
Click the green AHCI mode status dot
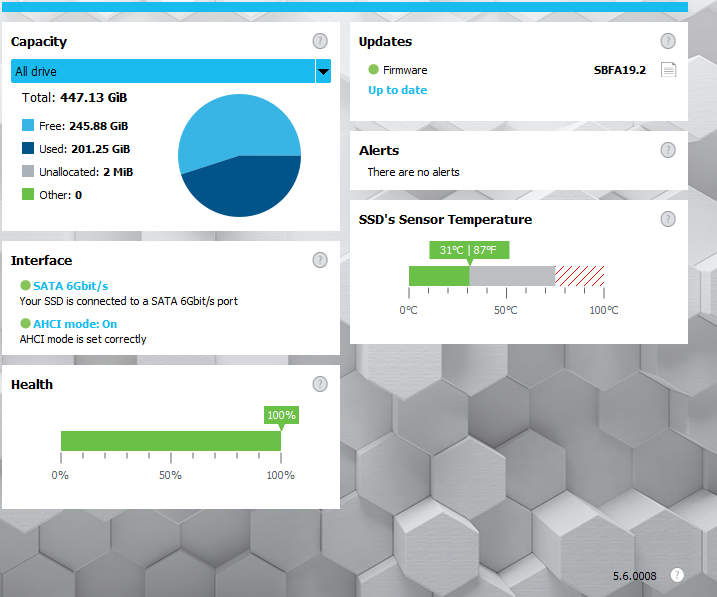pos(25,324)
